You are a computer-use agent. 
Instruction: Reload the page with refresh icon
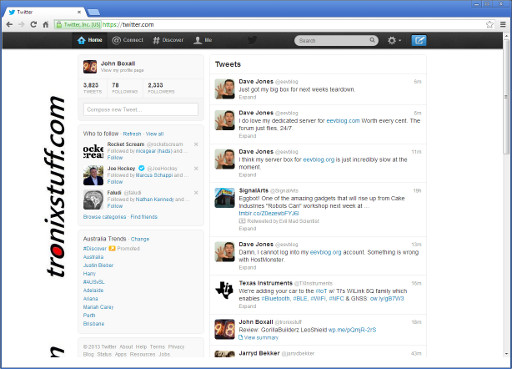[x=33, y=25]
